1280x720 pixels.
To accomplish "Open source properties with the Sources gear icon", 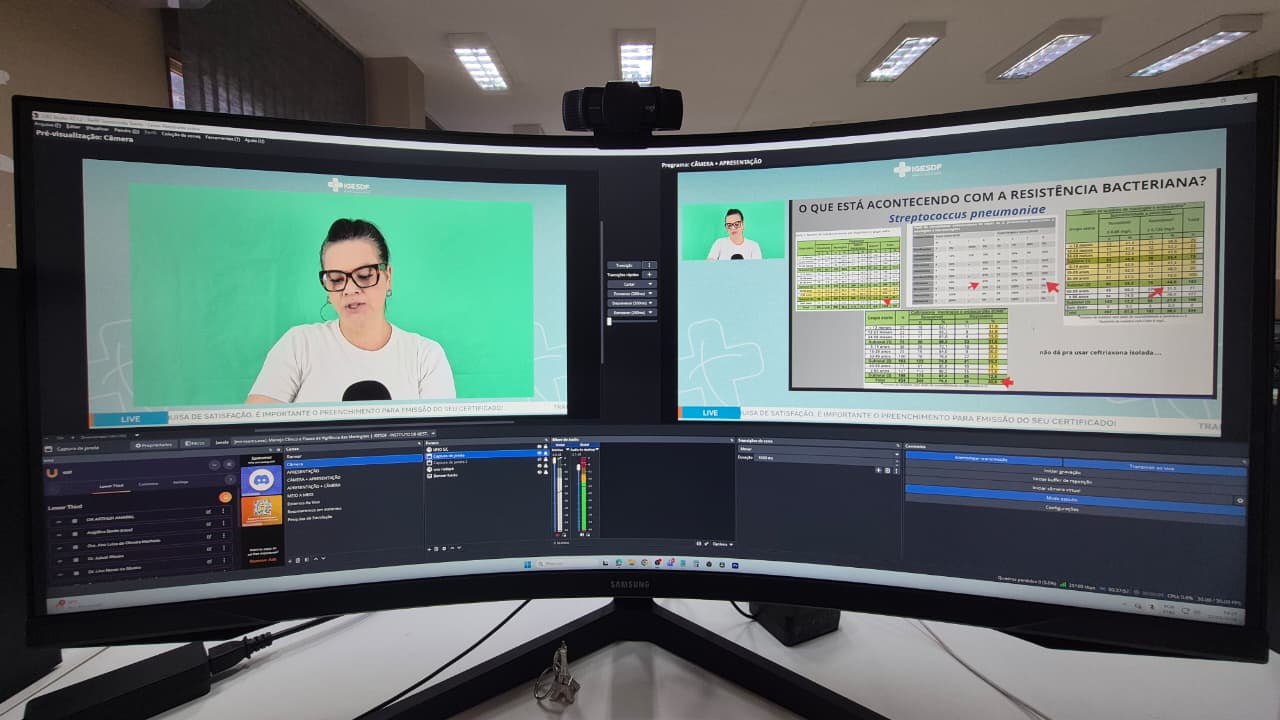I will point(445,548).
